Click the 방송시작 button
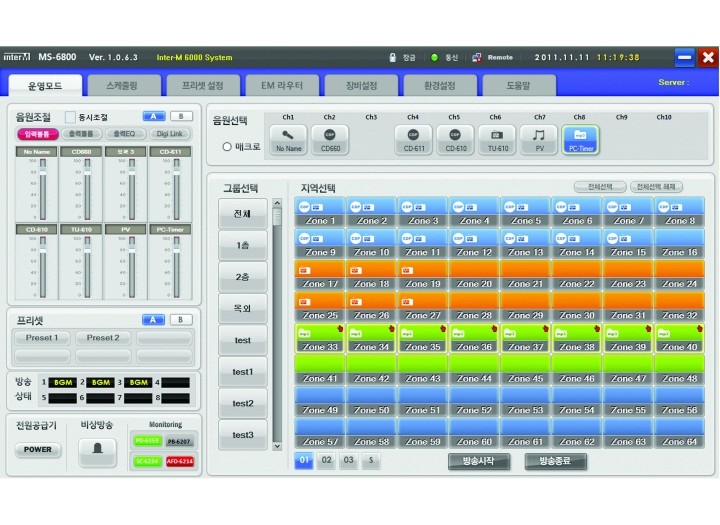The image size is (720, 525). (x=479, y=461)
